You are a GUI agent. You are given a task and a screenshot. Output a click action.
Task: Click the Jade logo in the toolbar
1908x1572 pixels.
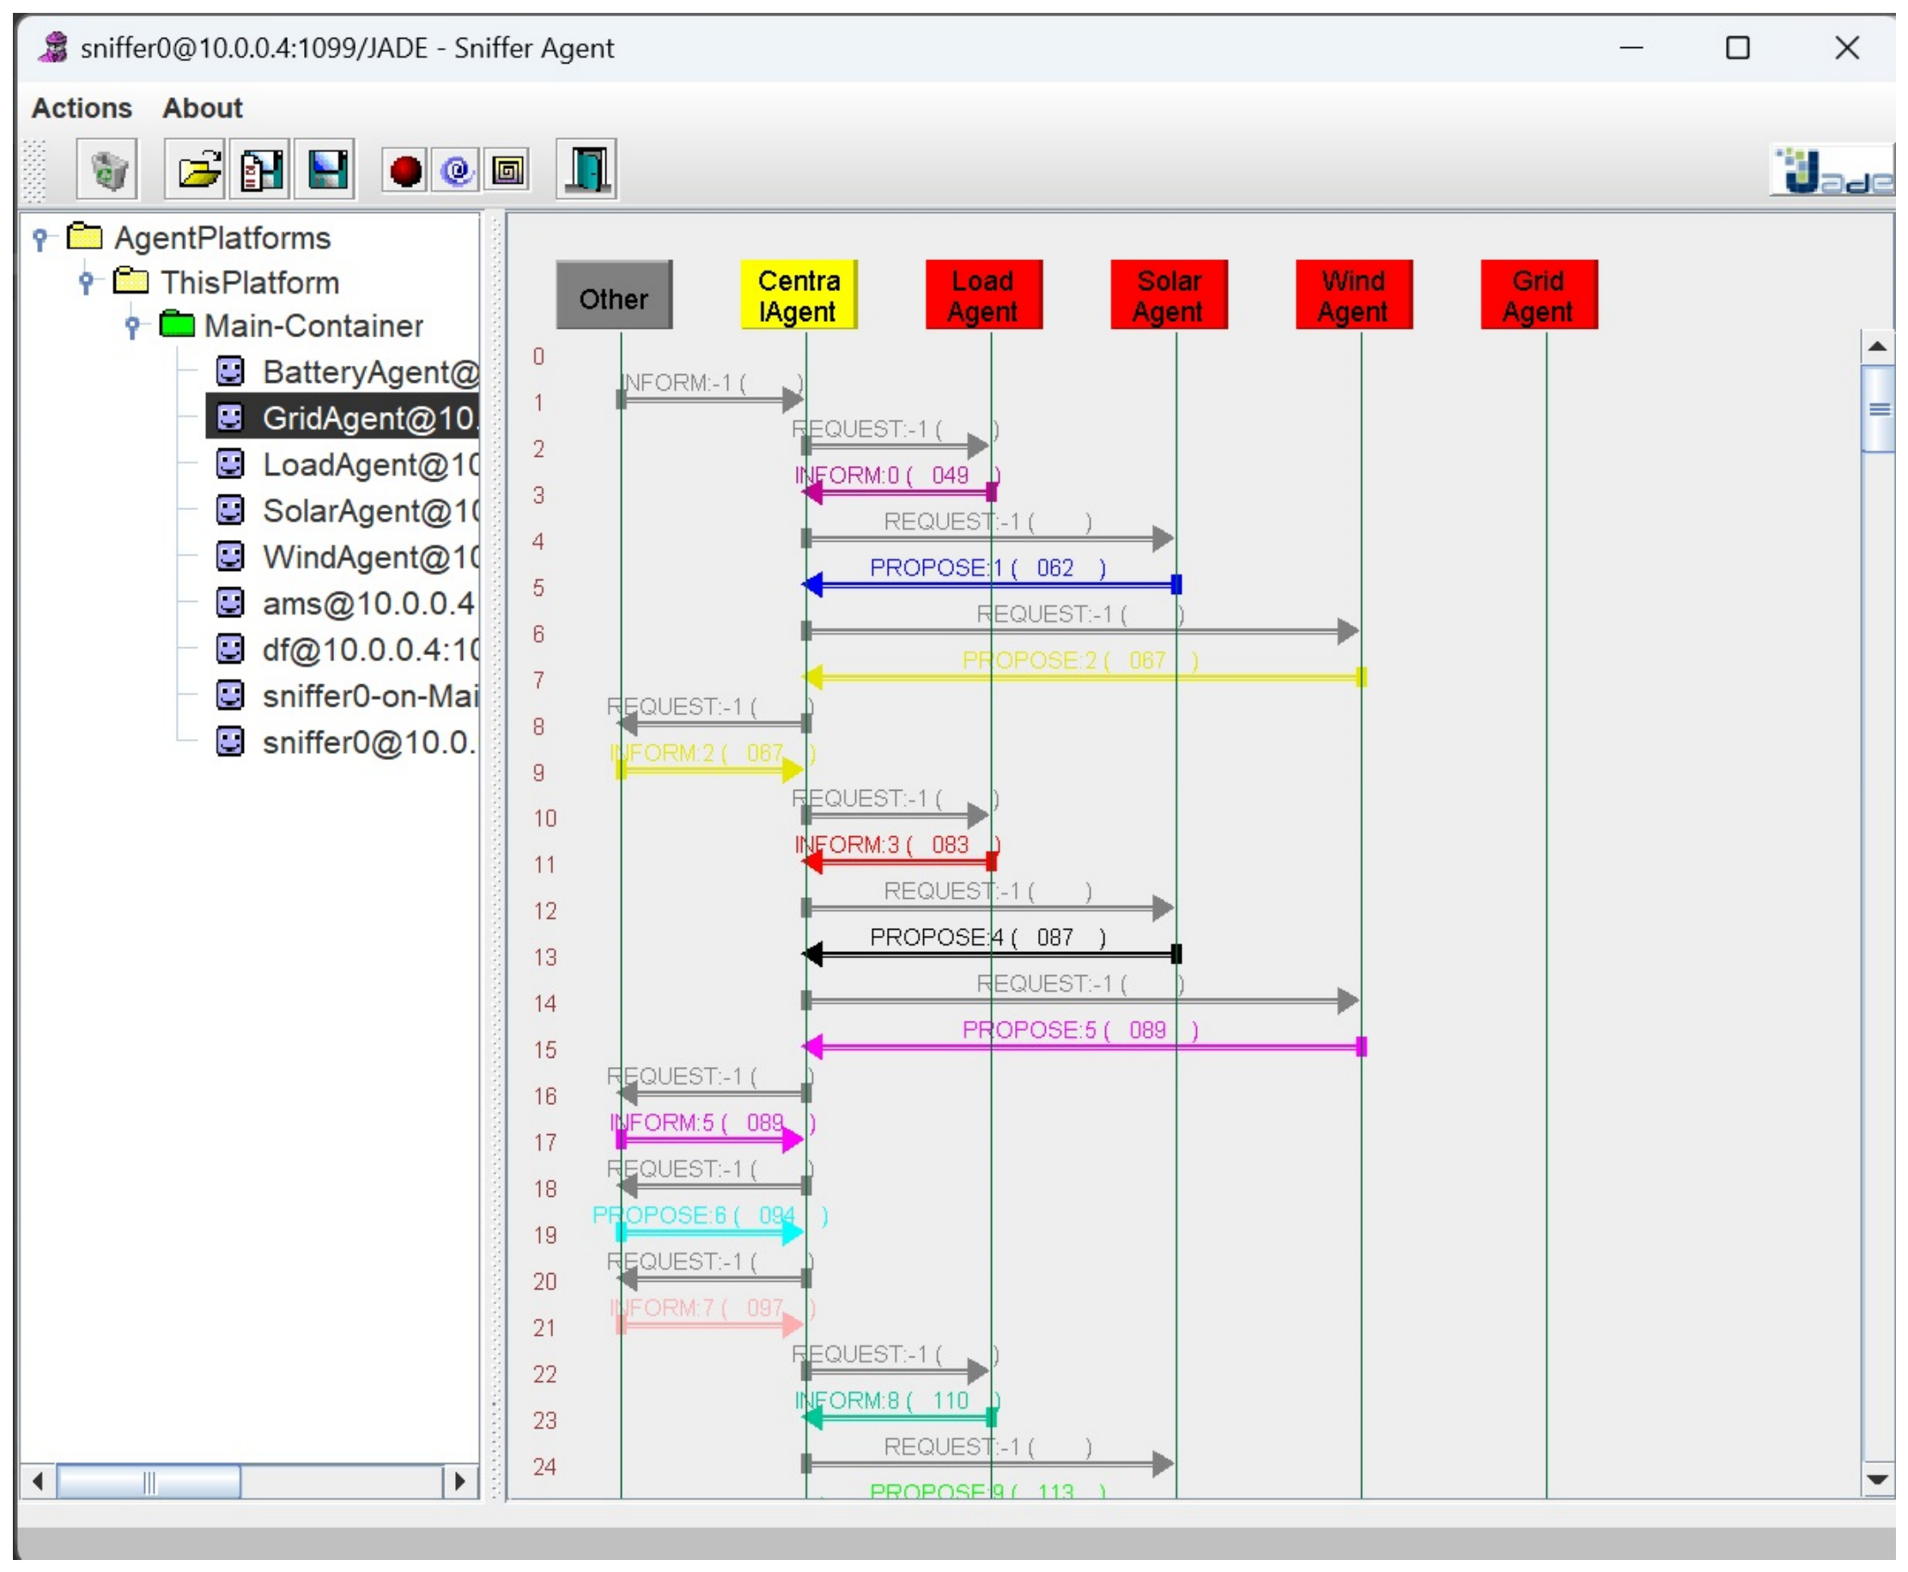[1832, 171]
